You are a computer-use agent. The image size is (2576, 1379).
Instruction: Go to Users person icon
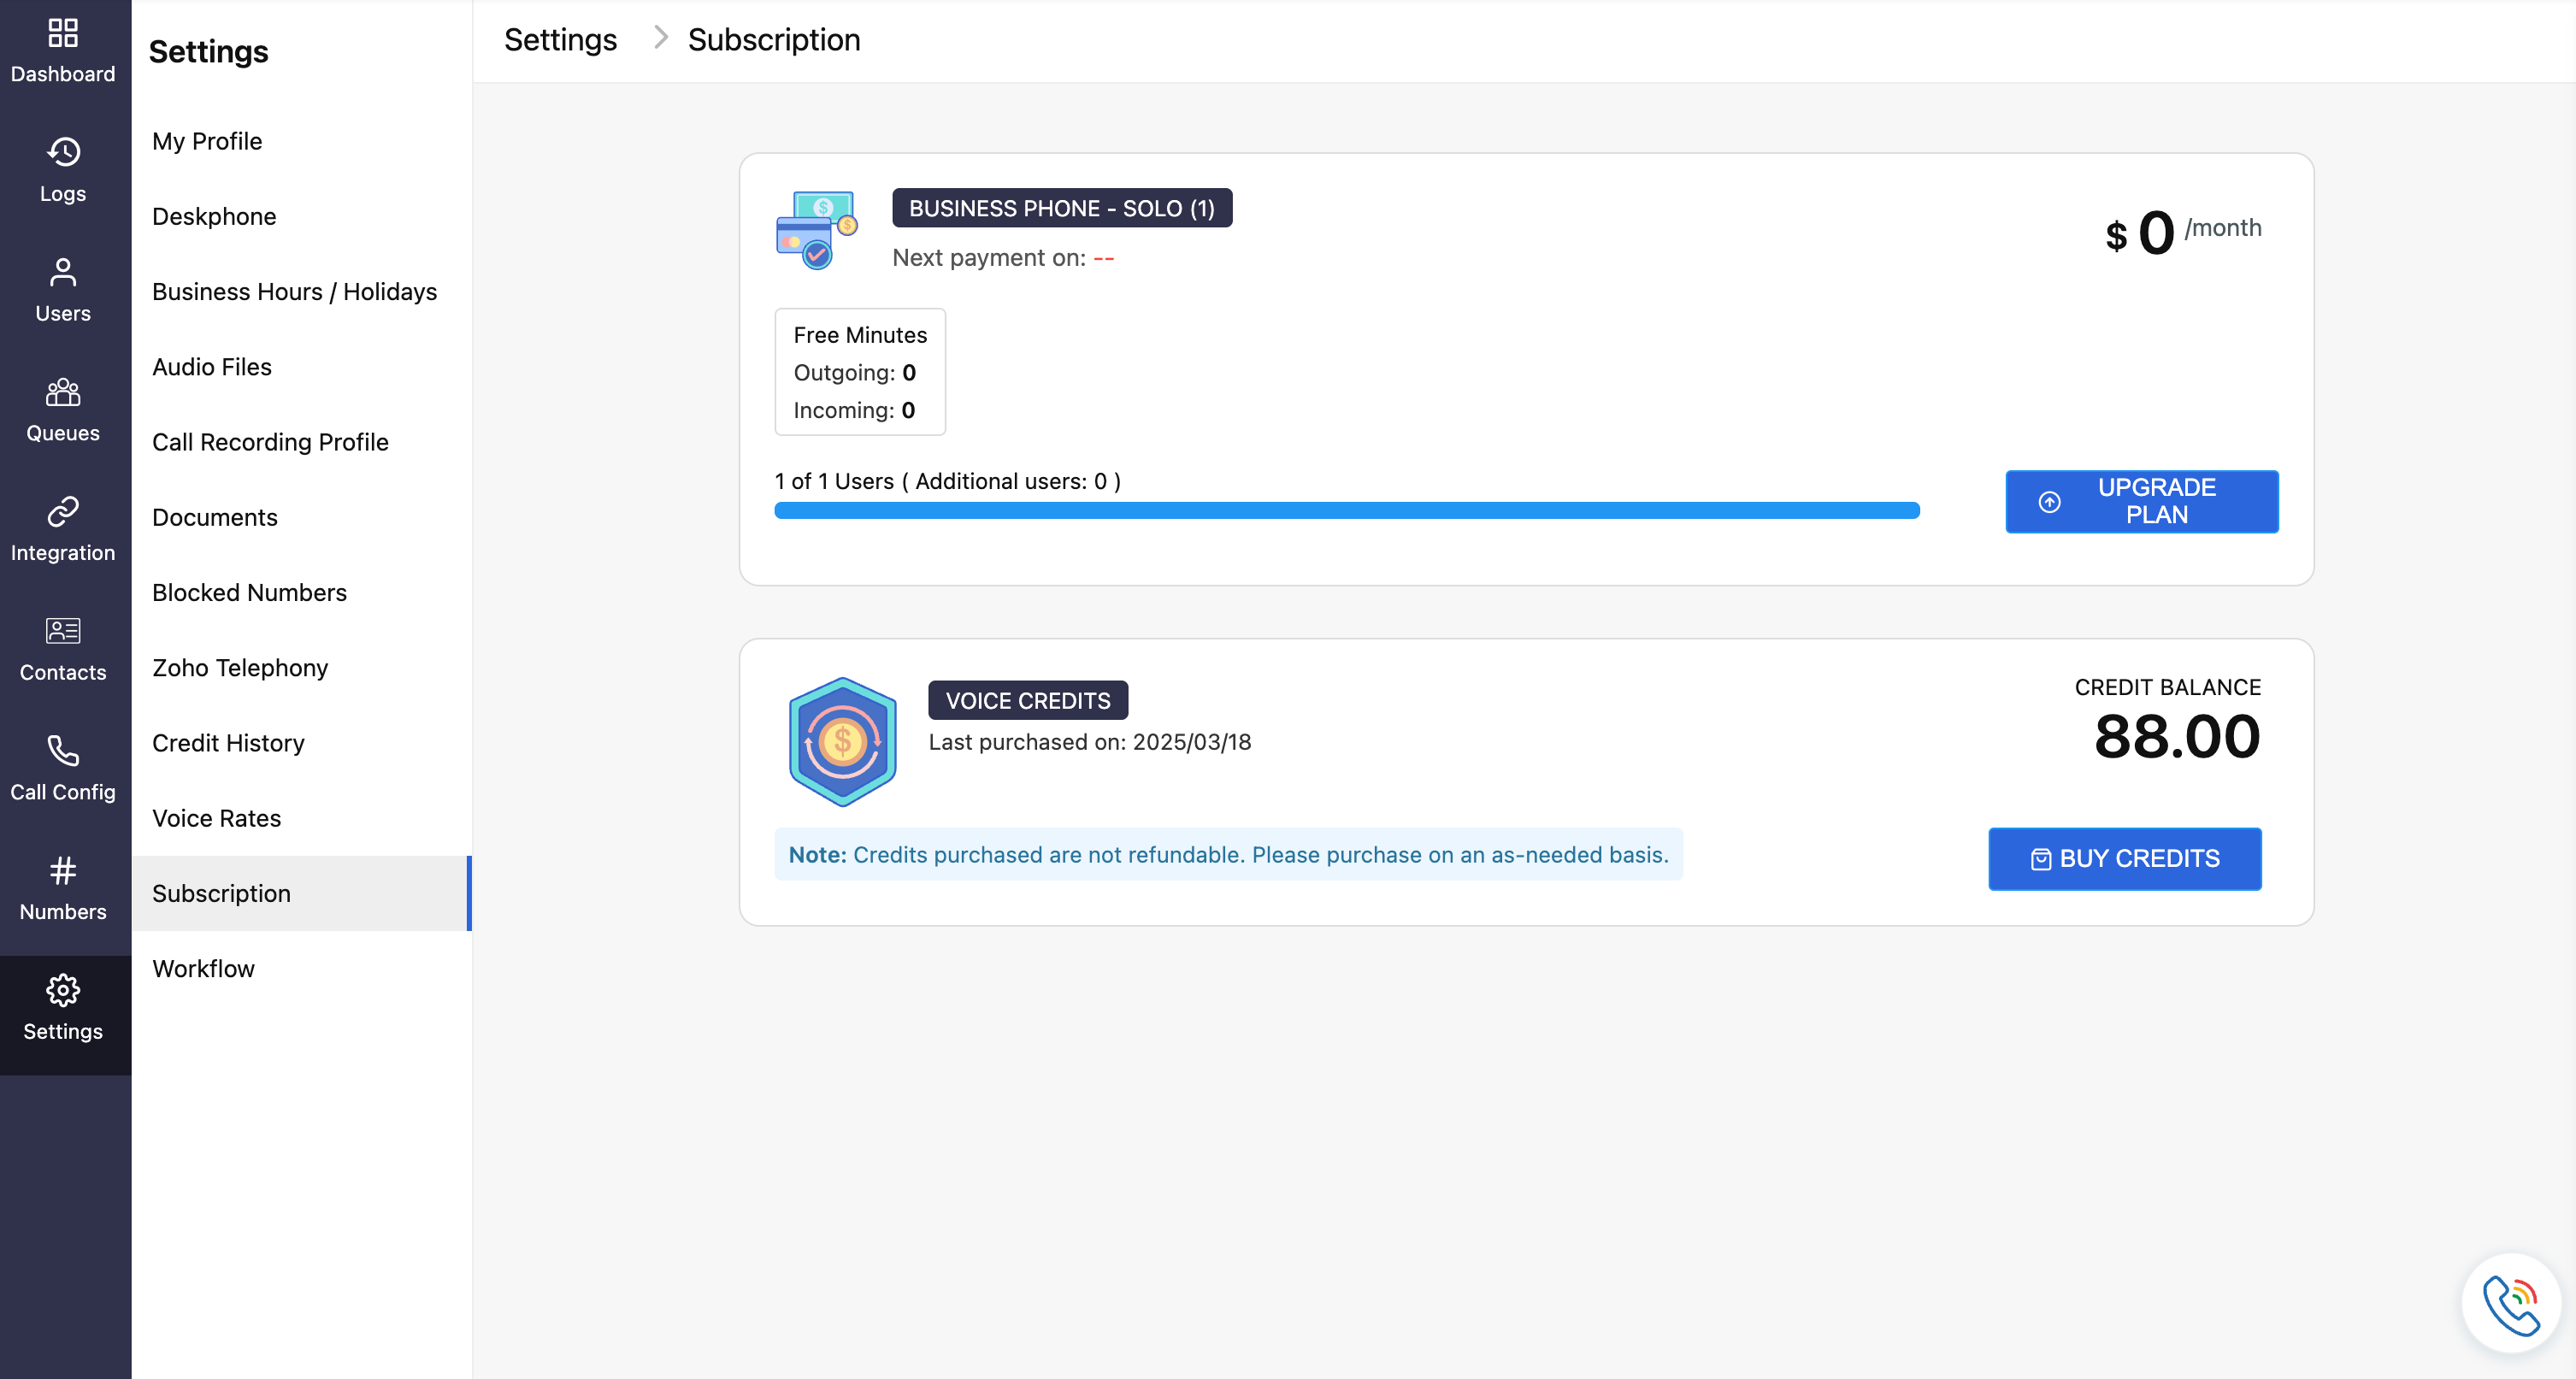click(63, 272)
